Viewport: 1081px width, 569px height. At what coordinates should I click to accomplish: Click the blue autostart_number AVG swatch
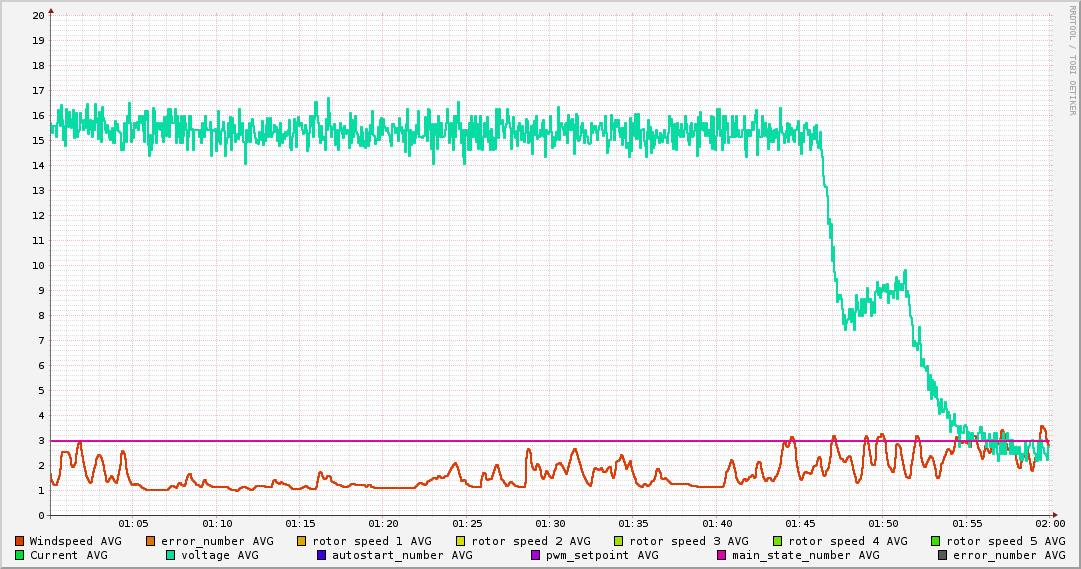[322, 555]
